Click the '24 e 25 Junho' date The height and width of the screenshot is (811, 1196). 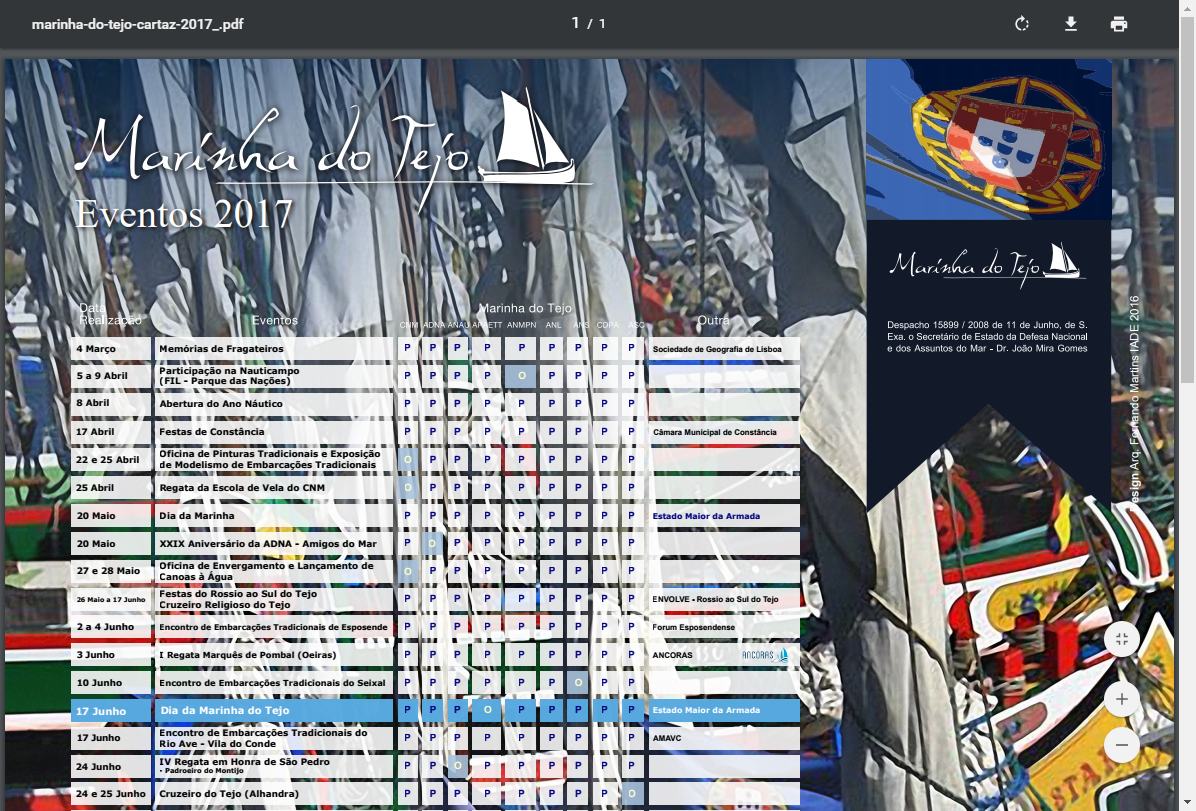point(111,793)
